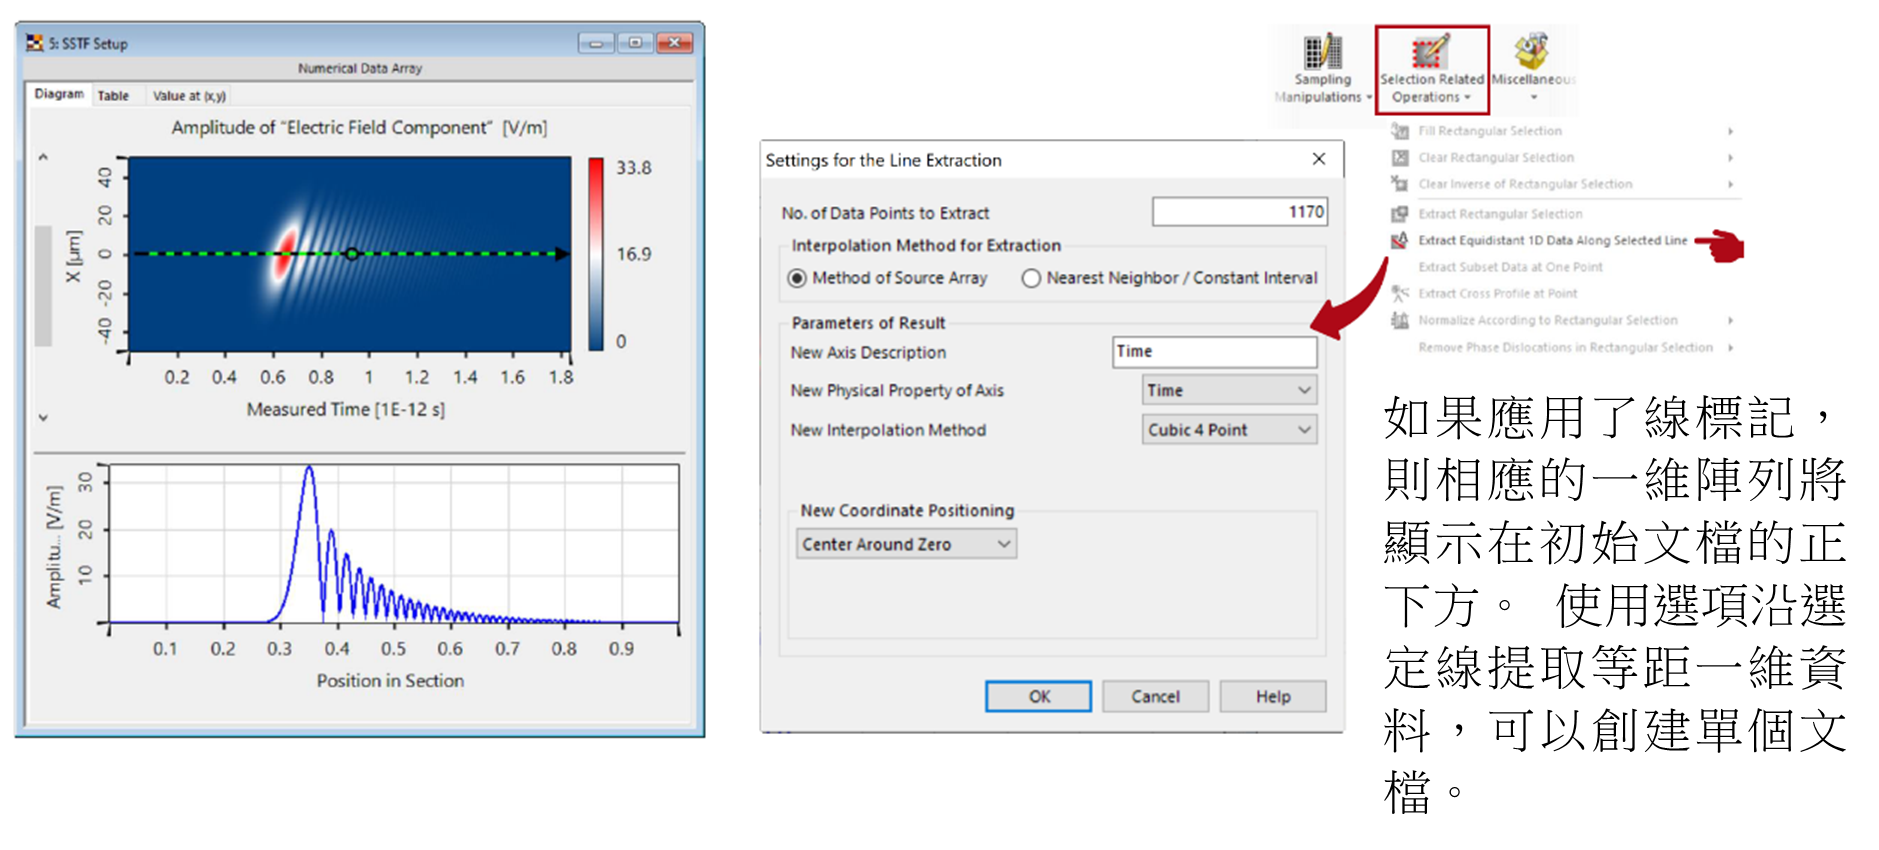Switch to the Value at (x,y) tab
The height and width of the screenshot is (850, 1879).
pos(189,96)
